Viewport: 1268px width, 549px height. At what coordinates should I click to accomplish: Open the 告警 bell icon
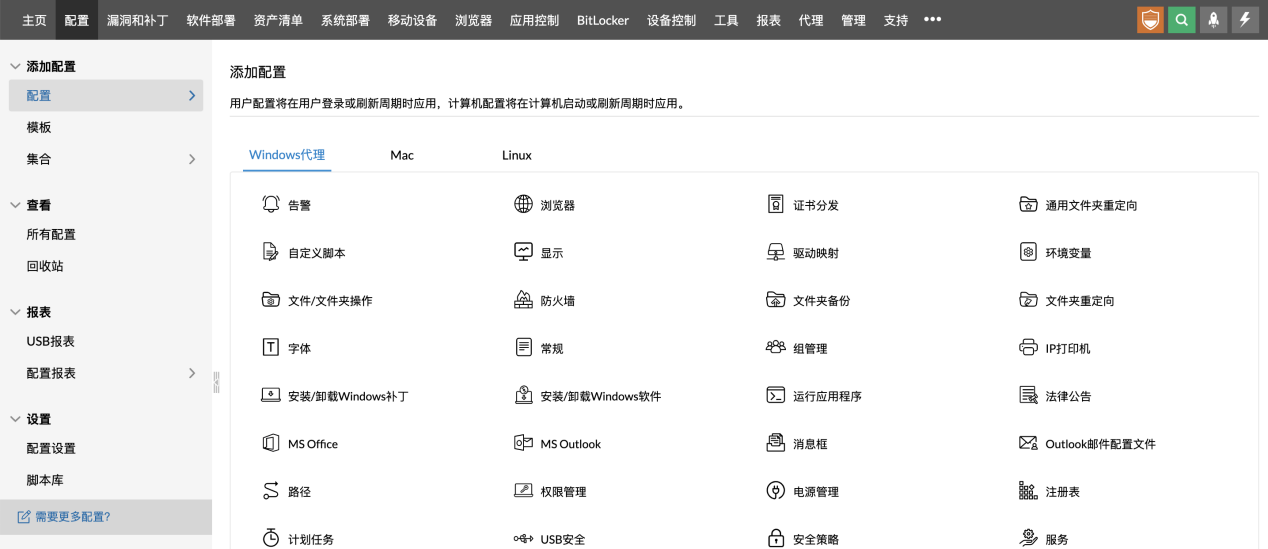coord(271,205)
